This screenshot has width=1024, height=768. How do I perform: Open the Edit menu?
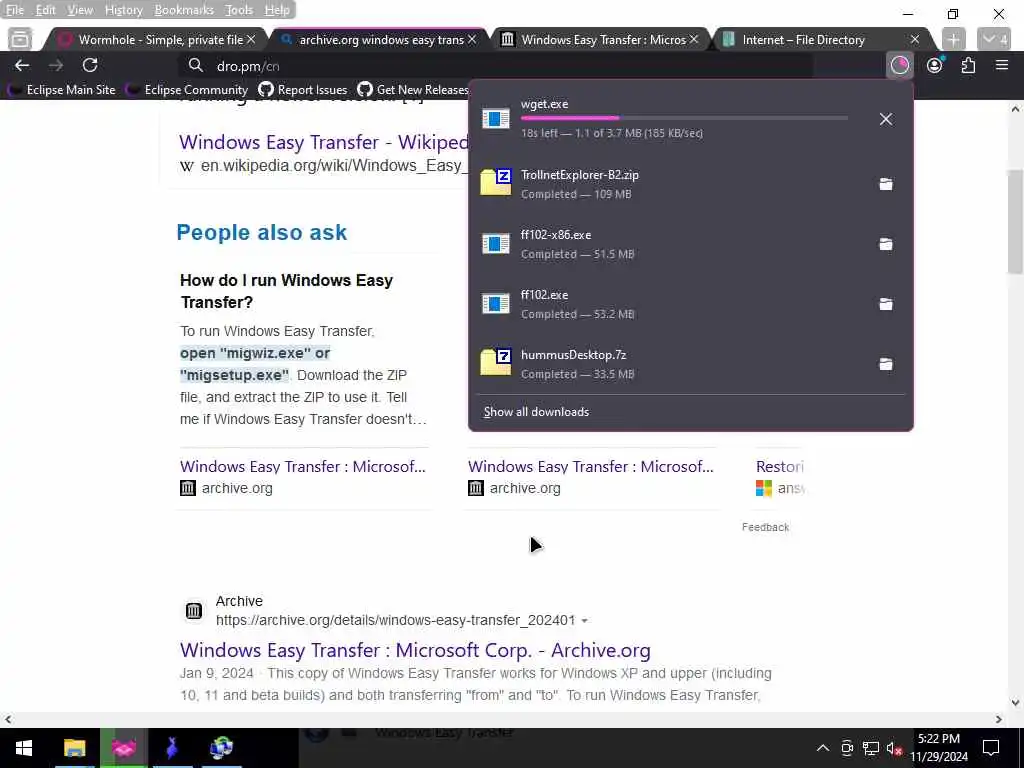coord(45,10)
